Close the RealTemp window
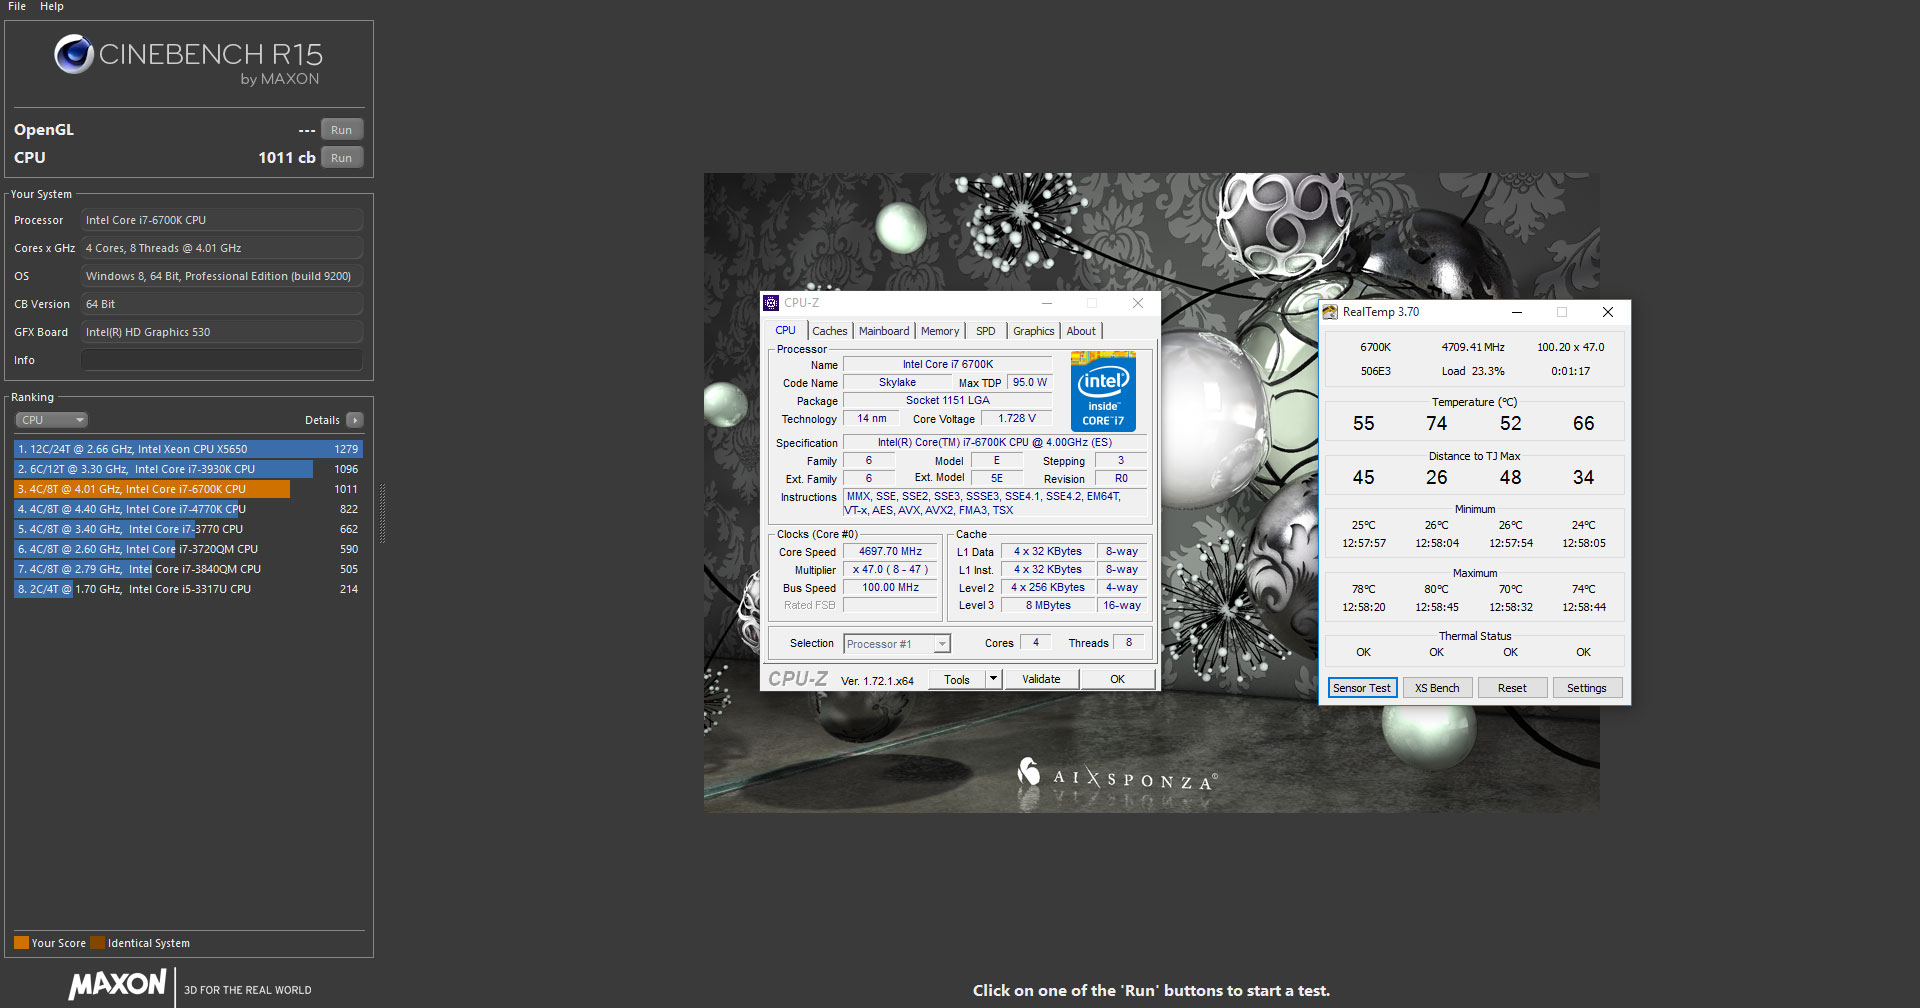Screen dimensions: 1920x1008 click(x=1608, y=312)
